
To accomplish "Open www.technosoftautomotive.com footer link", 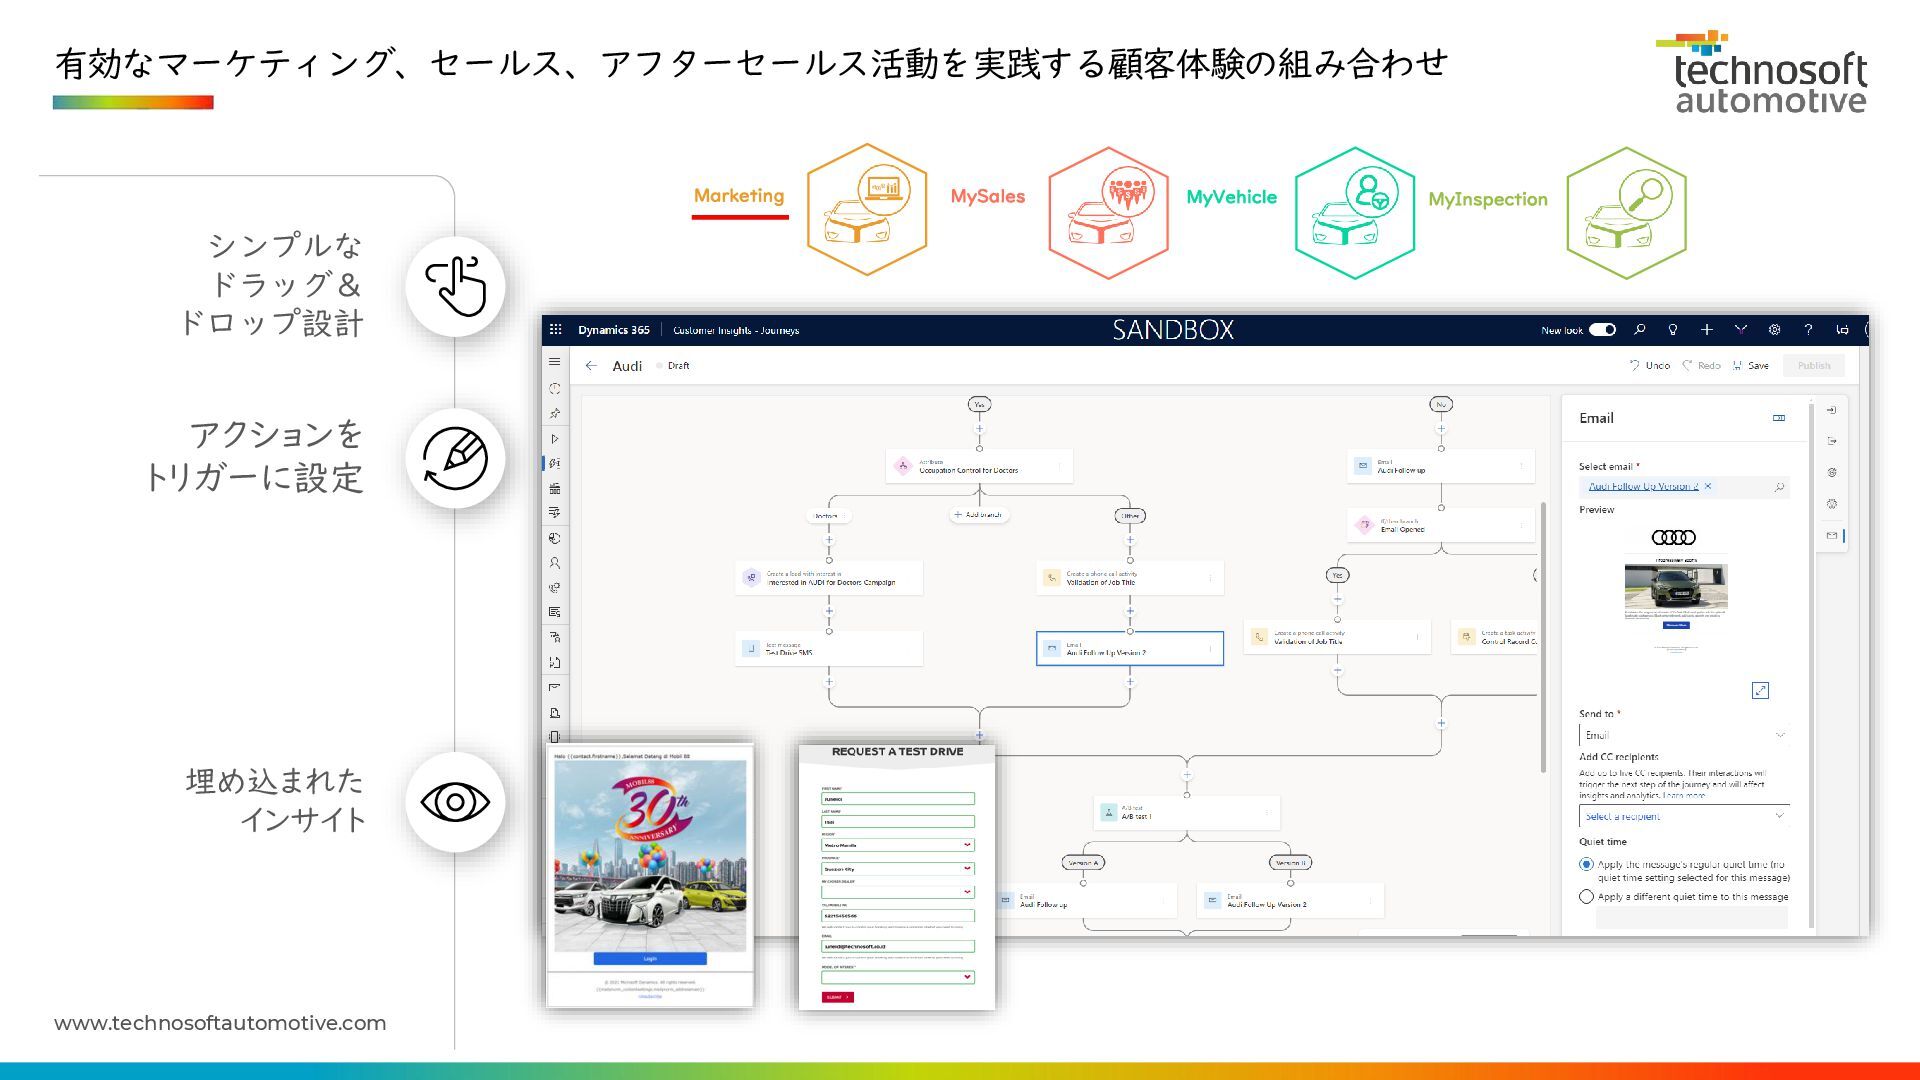I will 220,1023.
